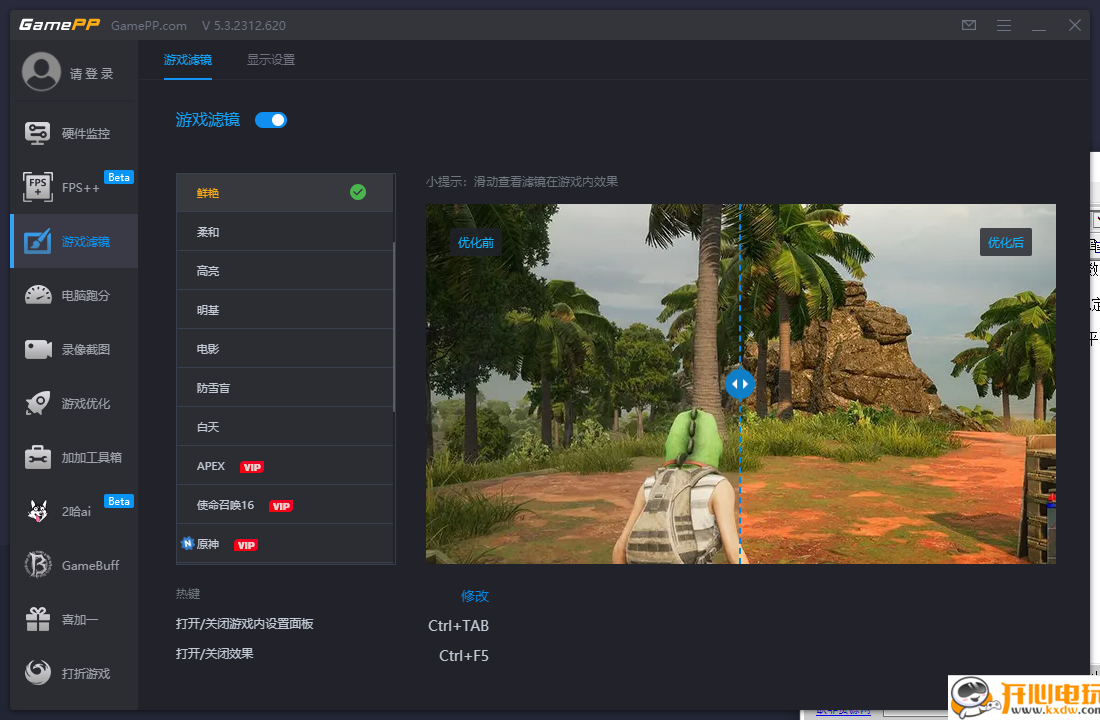This screenshot has width=1100, height=720.
Task: Open the PC benchmark (电脑跑分) gauge icon
Action: coord(38,295)
